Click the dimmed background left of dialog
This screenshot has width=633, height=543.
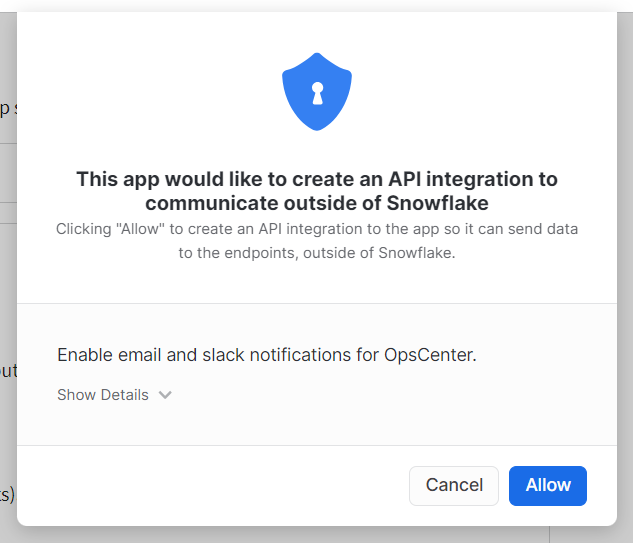(x=8, y=283)
